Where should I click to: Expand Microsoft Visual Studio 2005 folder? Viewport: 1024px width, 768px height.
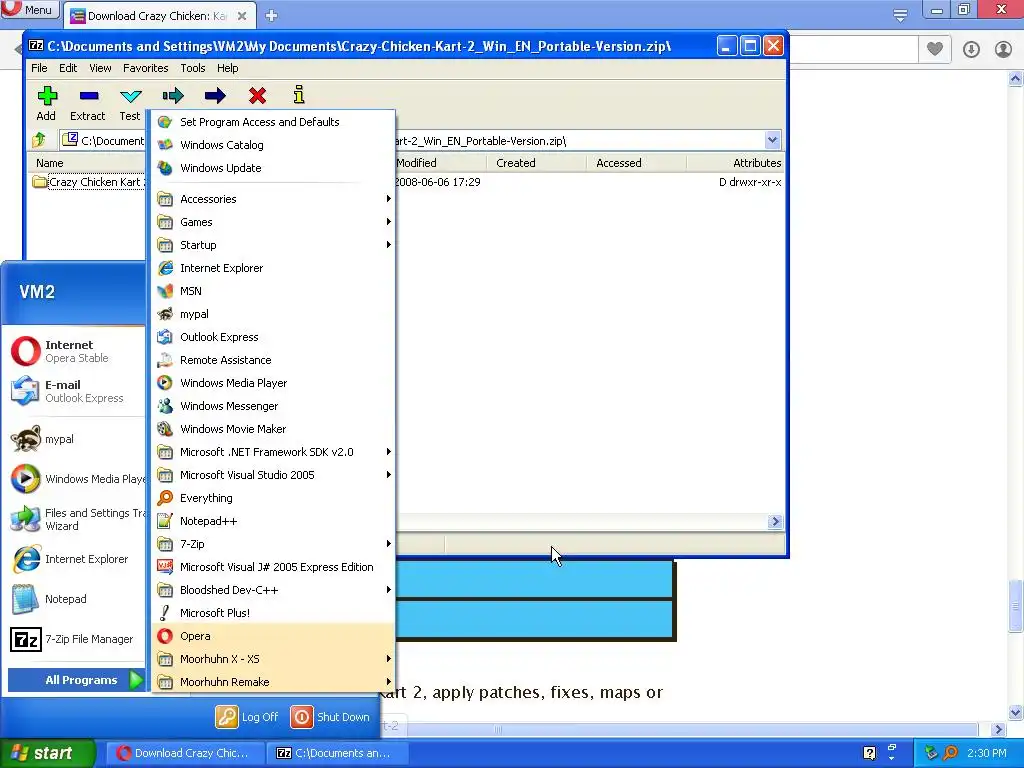(273, 475)
